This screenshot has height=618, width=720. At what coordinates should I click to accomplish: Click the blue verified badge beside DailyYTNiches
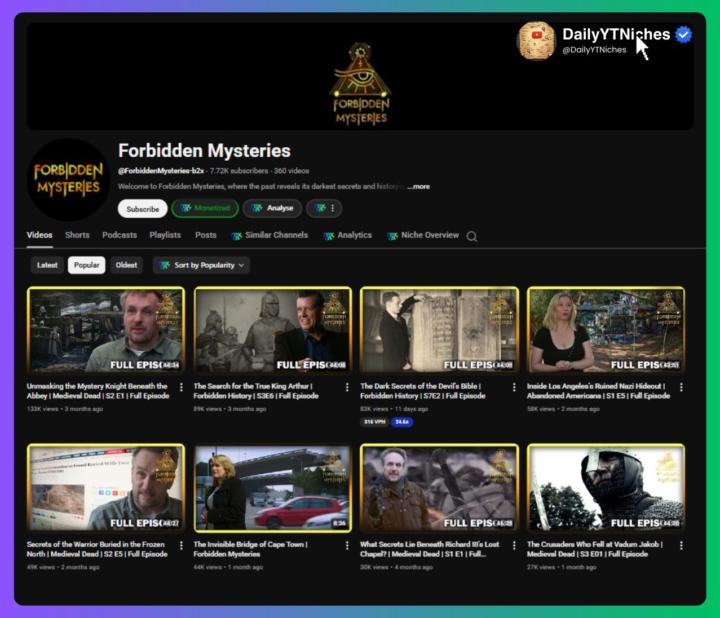pos(684,34)
